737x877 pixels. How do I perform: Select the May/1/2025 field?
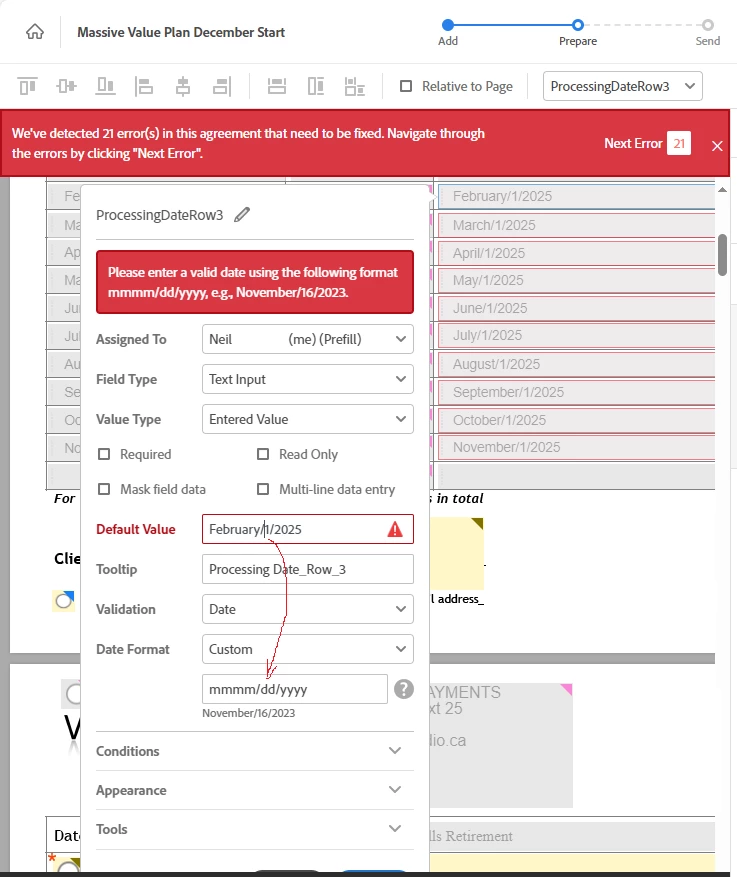577,280
